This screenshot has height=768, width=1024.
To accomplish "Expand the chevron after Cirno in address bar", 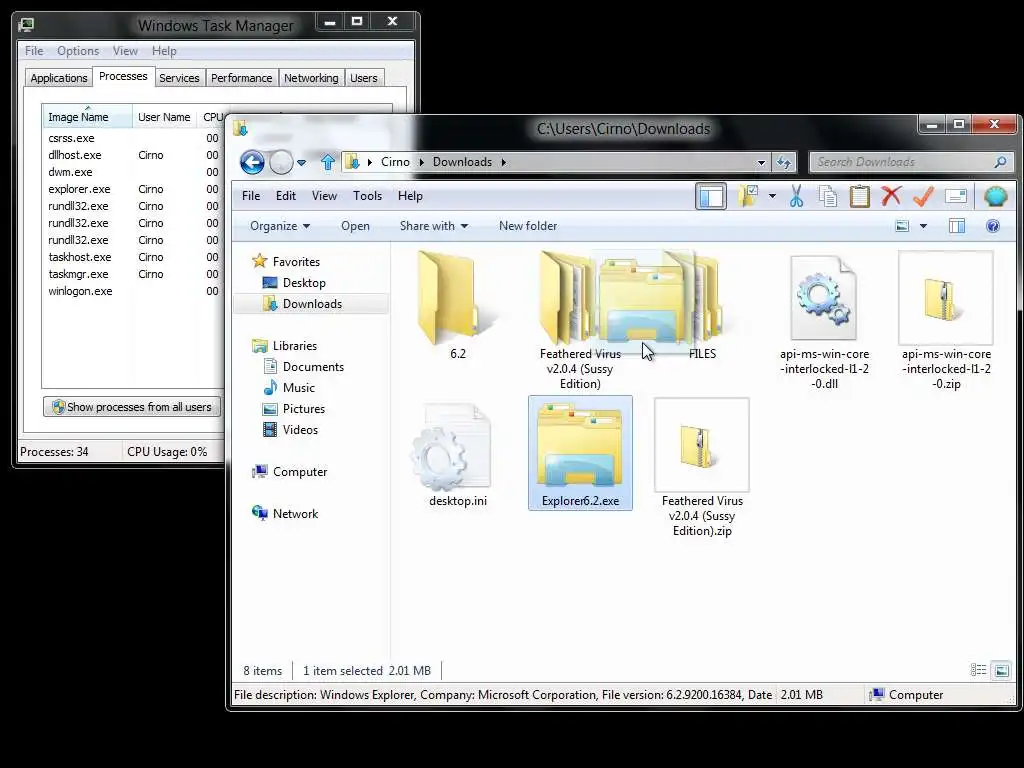I will pos(421,162).
